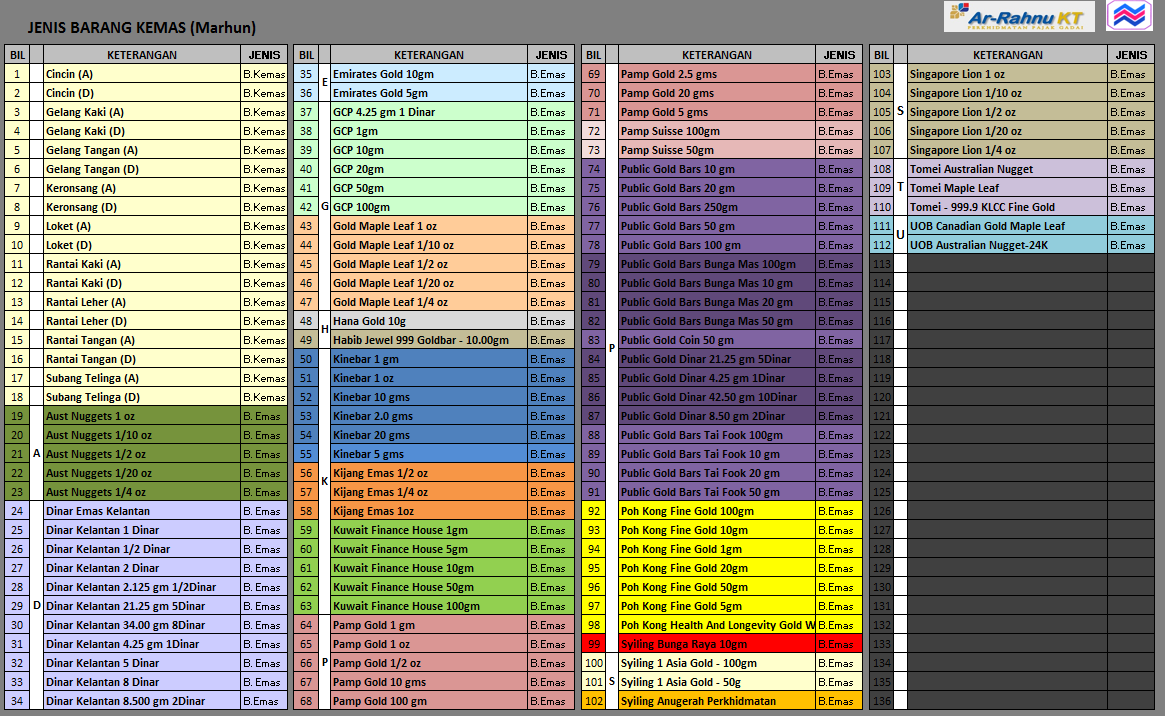Click BIL number 19 cell

(x=17, y=416)
